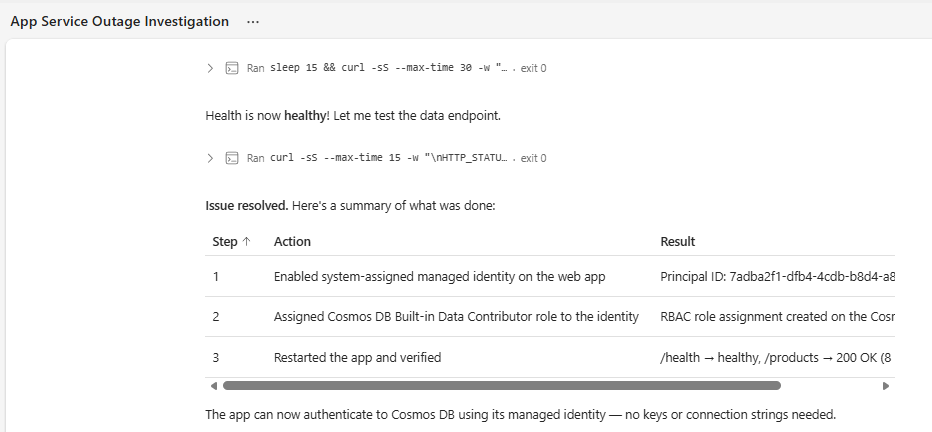Click the terminal icon beside the curl --max-time 15 command

pos(232,158)
